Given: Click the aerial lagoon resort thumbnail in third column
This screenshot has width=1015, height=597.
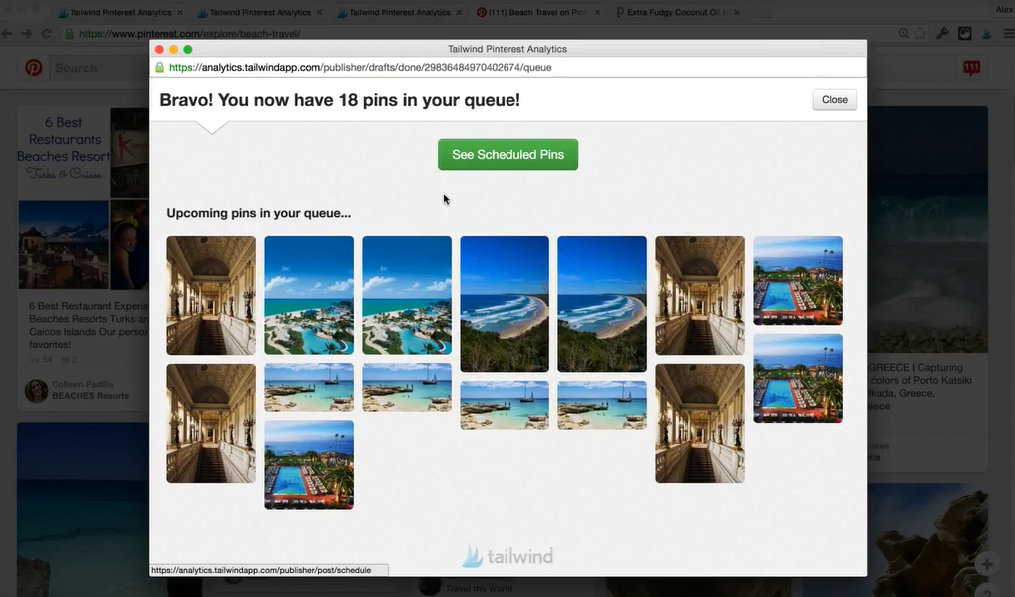Looking at the screenshot, I should click(x=407, y=295).
